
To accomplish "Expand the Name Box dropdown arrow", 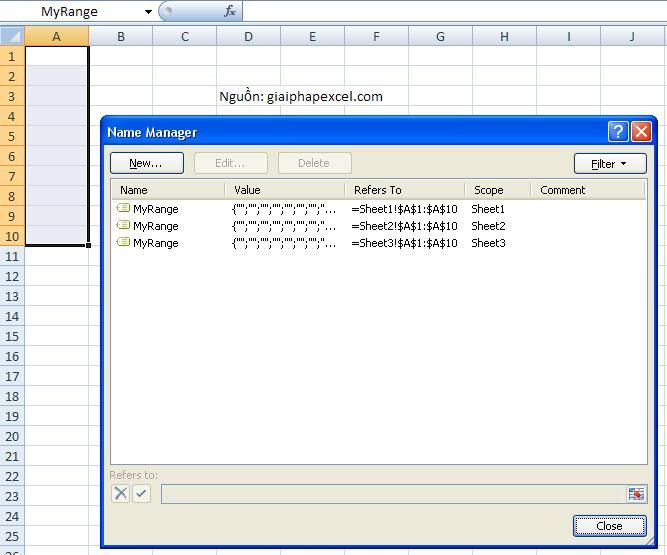I will [148, 12].
